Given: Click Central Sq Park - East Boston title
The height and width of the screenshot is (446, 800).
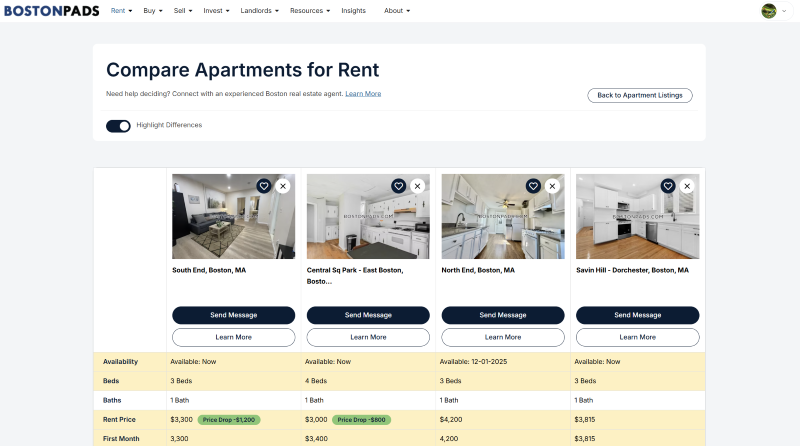Looking at the screenshot, I should [x=355, y=276].
